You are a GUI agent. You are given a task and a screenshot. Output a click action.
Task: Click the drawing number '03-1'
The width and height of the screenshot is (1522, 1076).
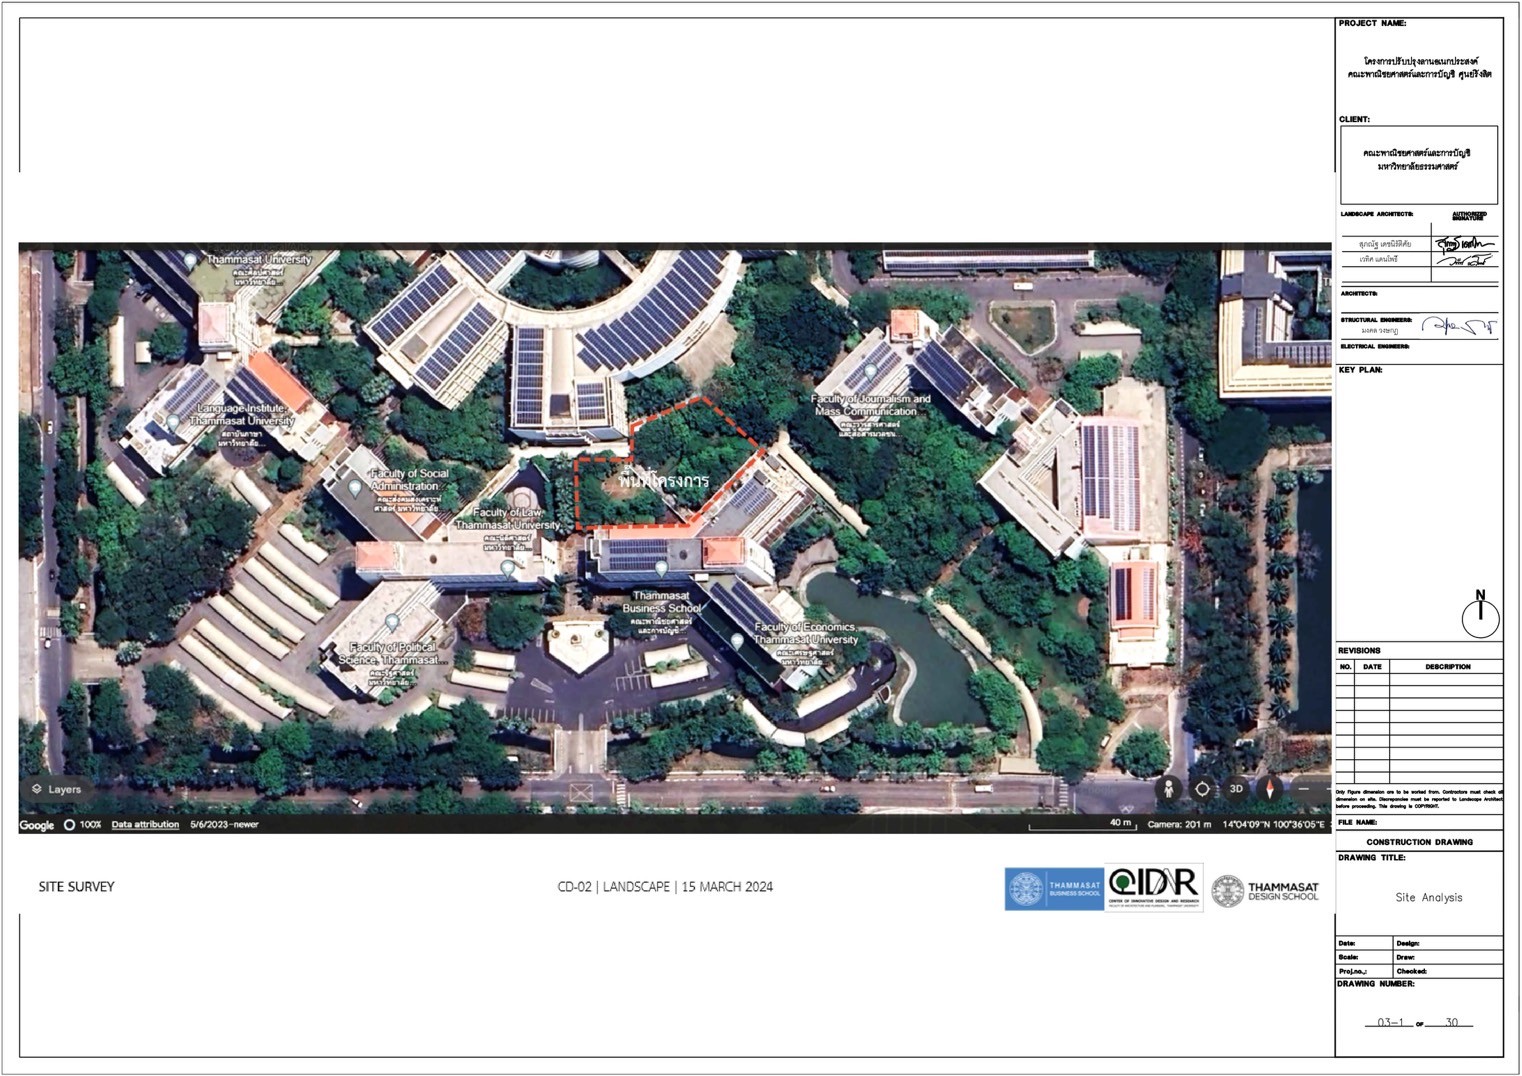click(1391, 1023)
